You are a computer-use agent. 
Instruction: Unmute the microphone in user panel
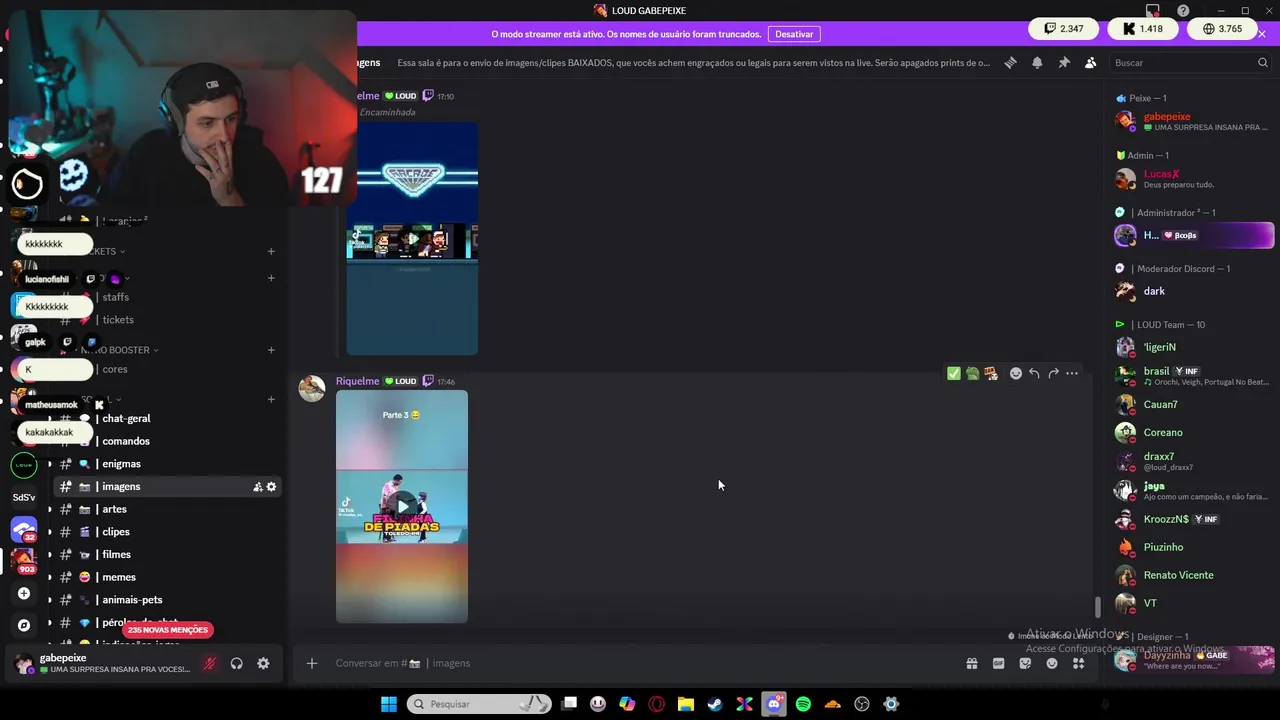coord(210,663)
